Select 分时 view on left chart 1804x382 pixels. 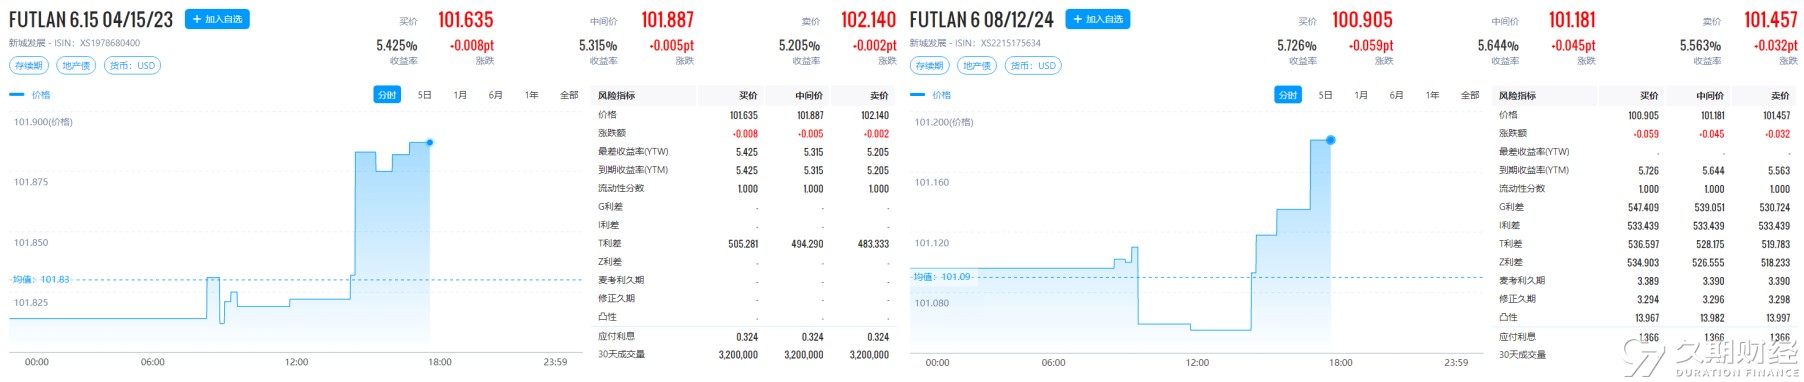point(387,95)
